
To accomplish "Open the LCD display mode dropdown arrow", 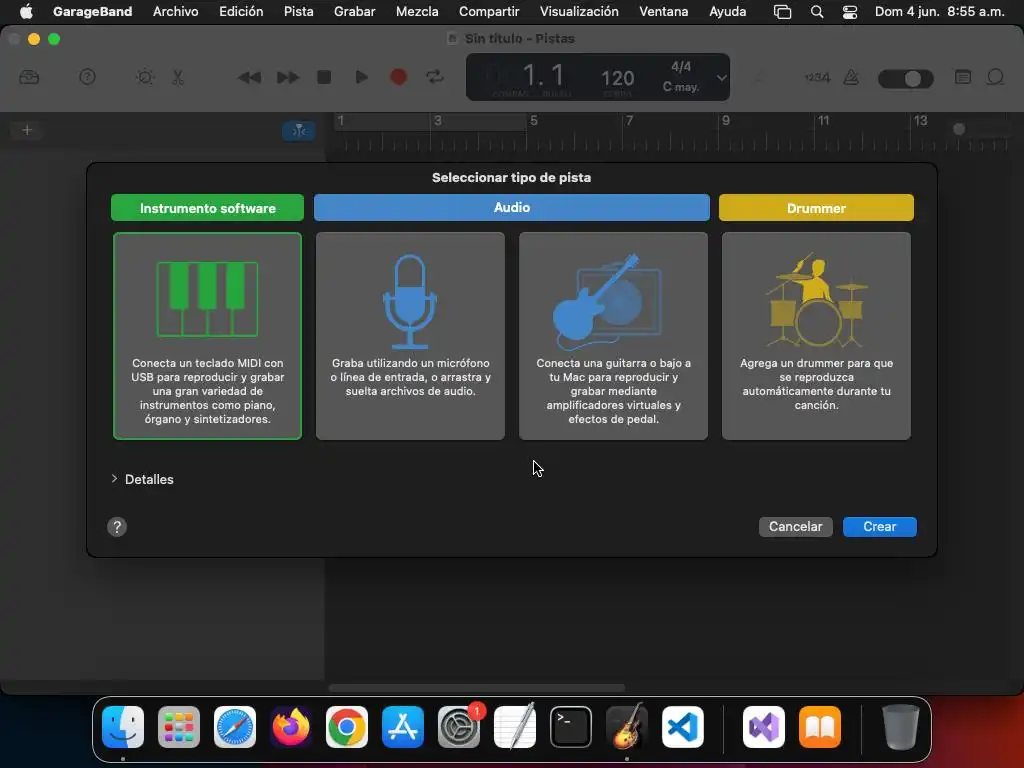I will (721, 77).
